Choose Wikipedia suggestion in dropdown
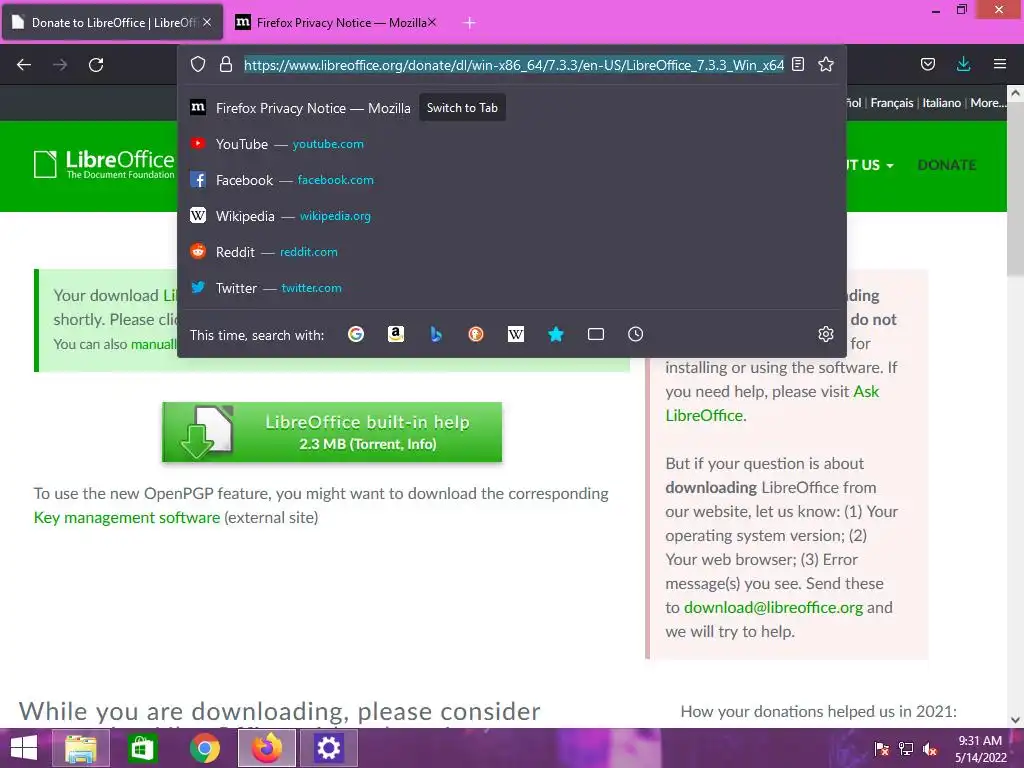This screenshot has height=768, width=1024. pos(512,216)
